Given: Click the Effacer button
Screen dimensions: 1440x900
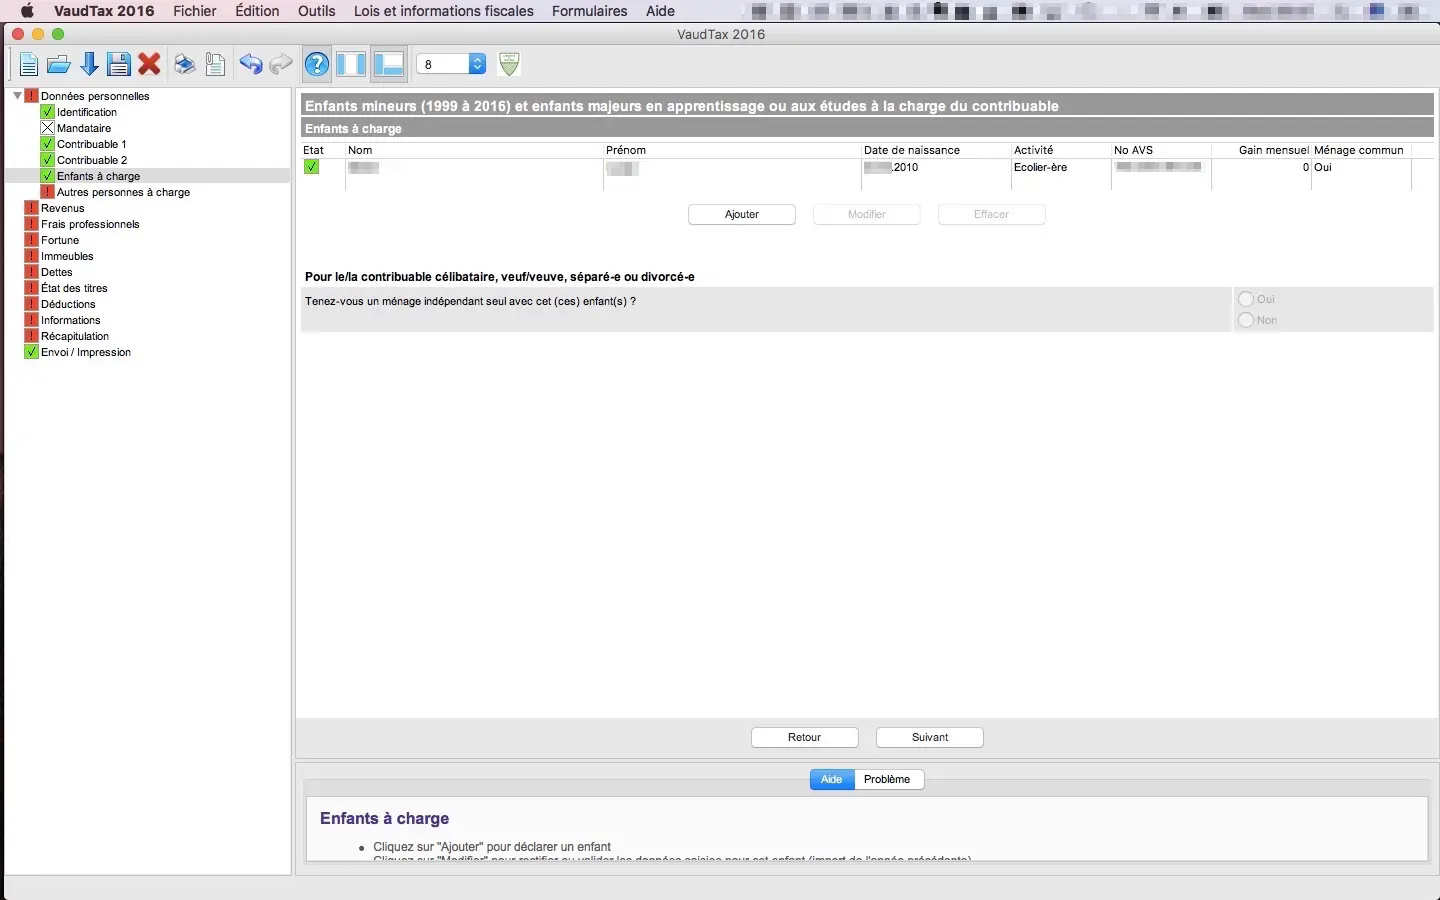Looking at the screenshot, I should (991, 214).
